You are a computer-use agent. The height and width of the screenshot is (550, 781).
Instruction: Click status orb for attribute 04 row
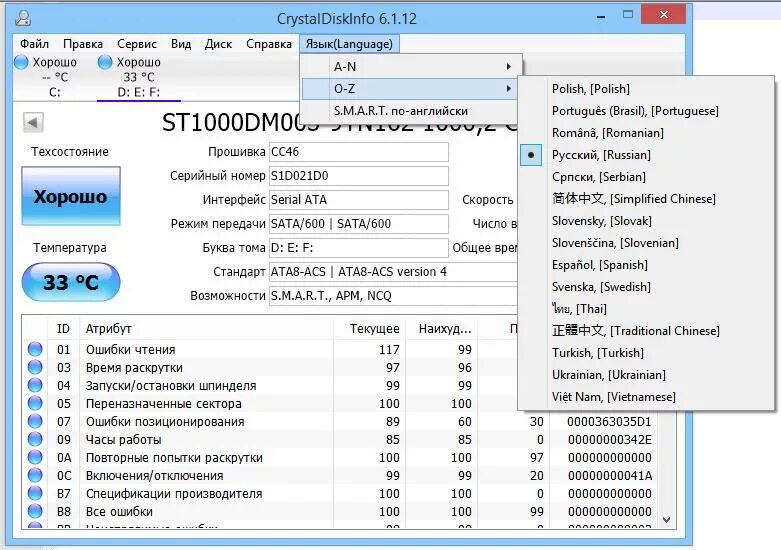click(x=35, y=385)
